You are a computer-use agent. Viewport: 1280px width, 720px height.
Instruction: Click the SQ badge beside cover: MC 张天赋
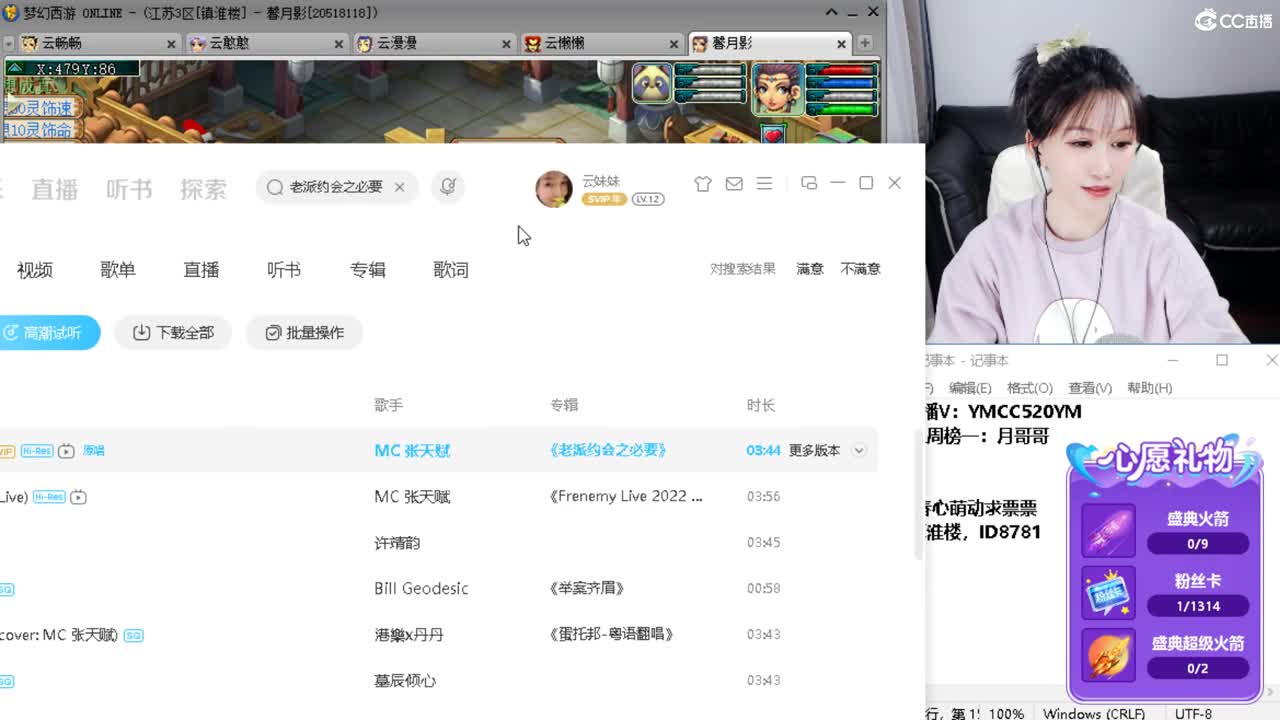pyautogui.click(x=133, y=635)
